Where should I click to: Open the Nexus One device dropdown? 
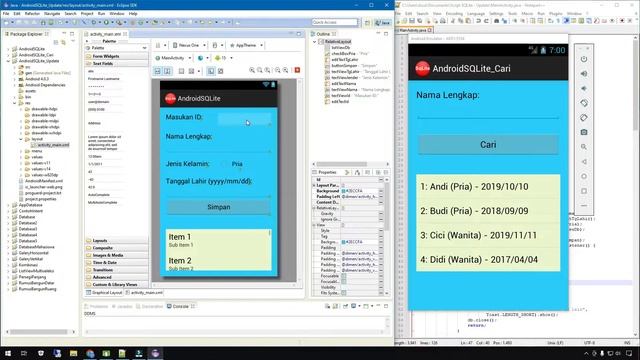click(189, 45)
